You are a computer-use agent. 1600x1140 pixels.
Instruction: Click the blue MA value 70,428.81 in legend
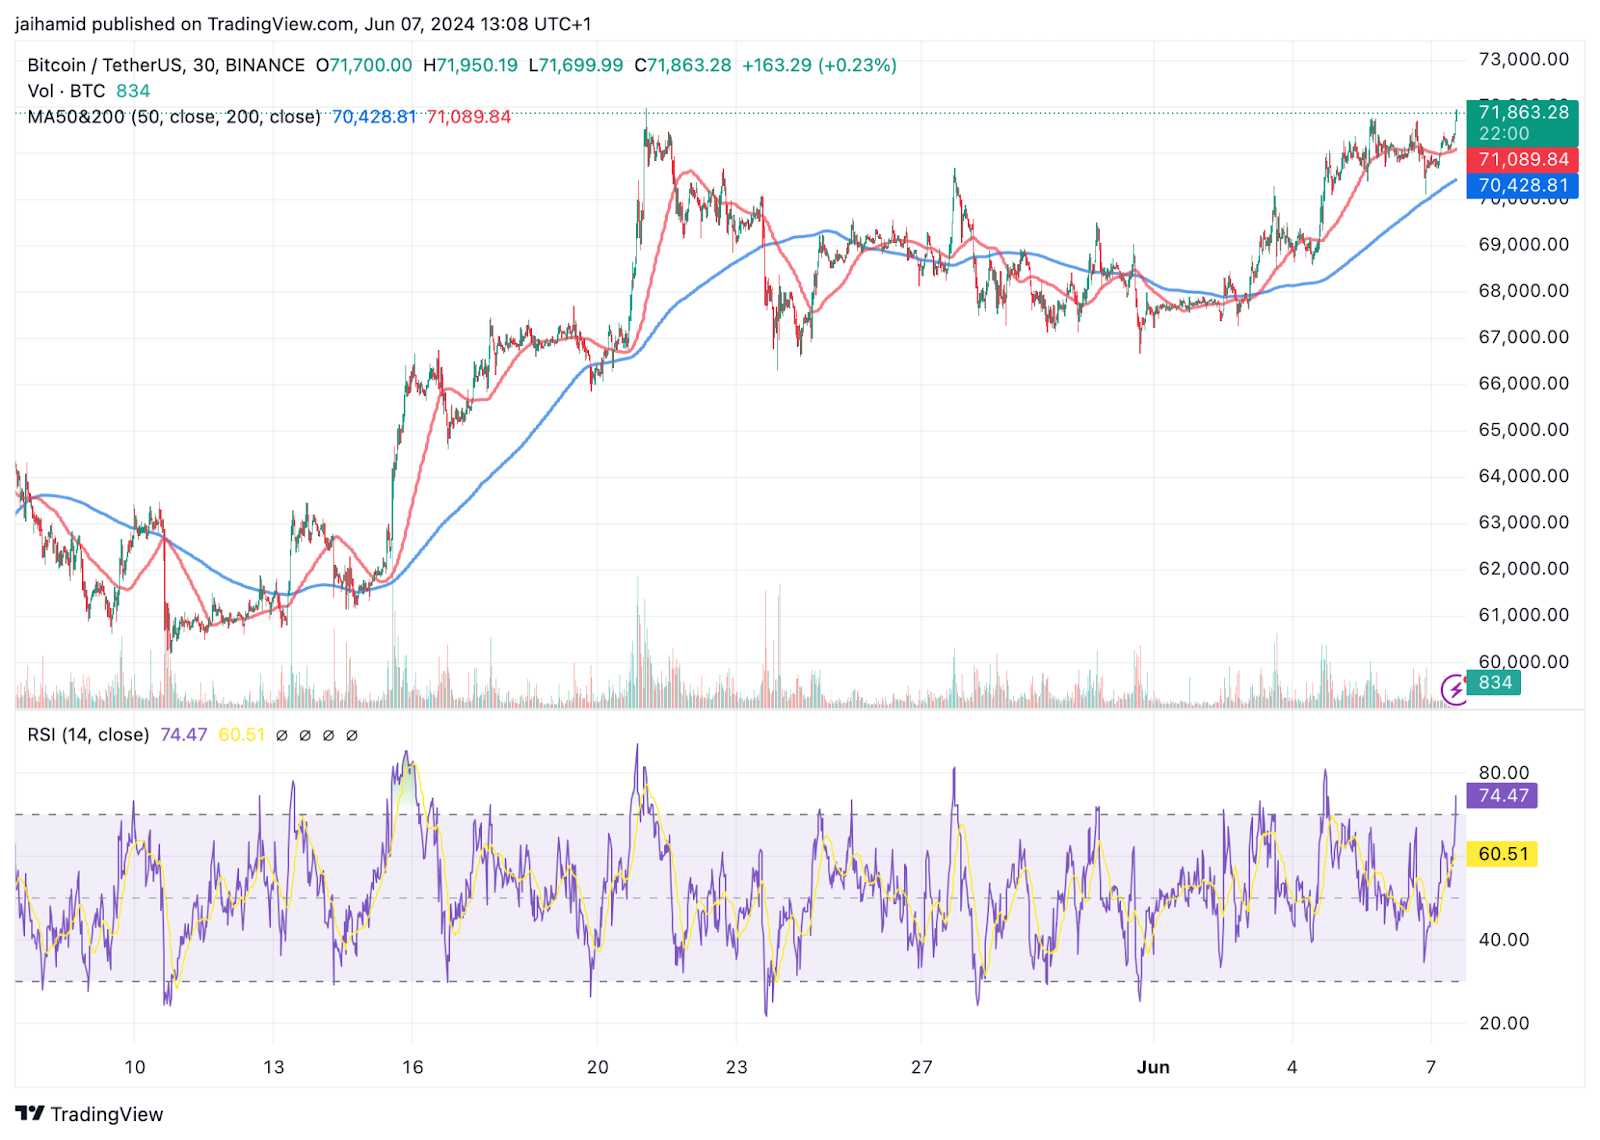[x=374, y=117]
